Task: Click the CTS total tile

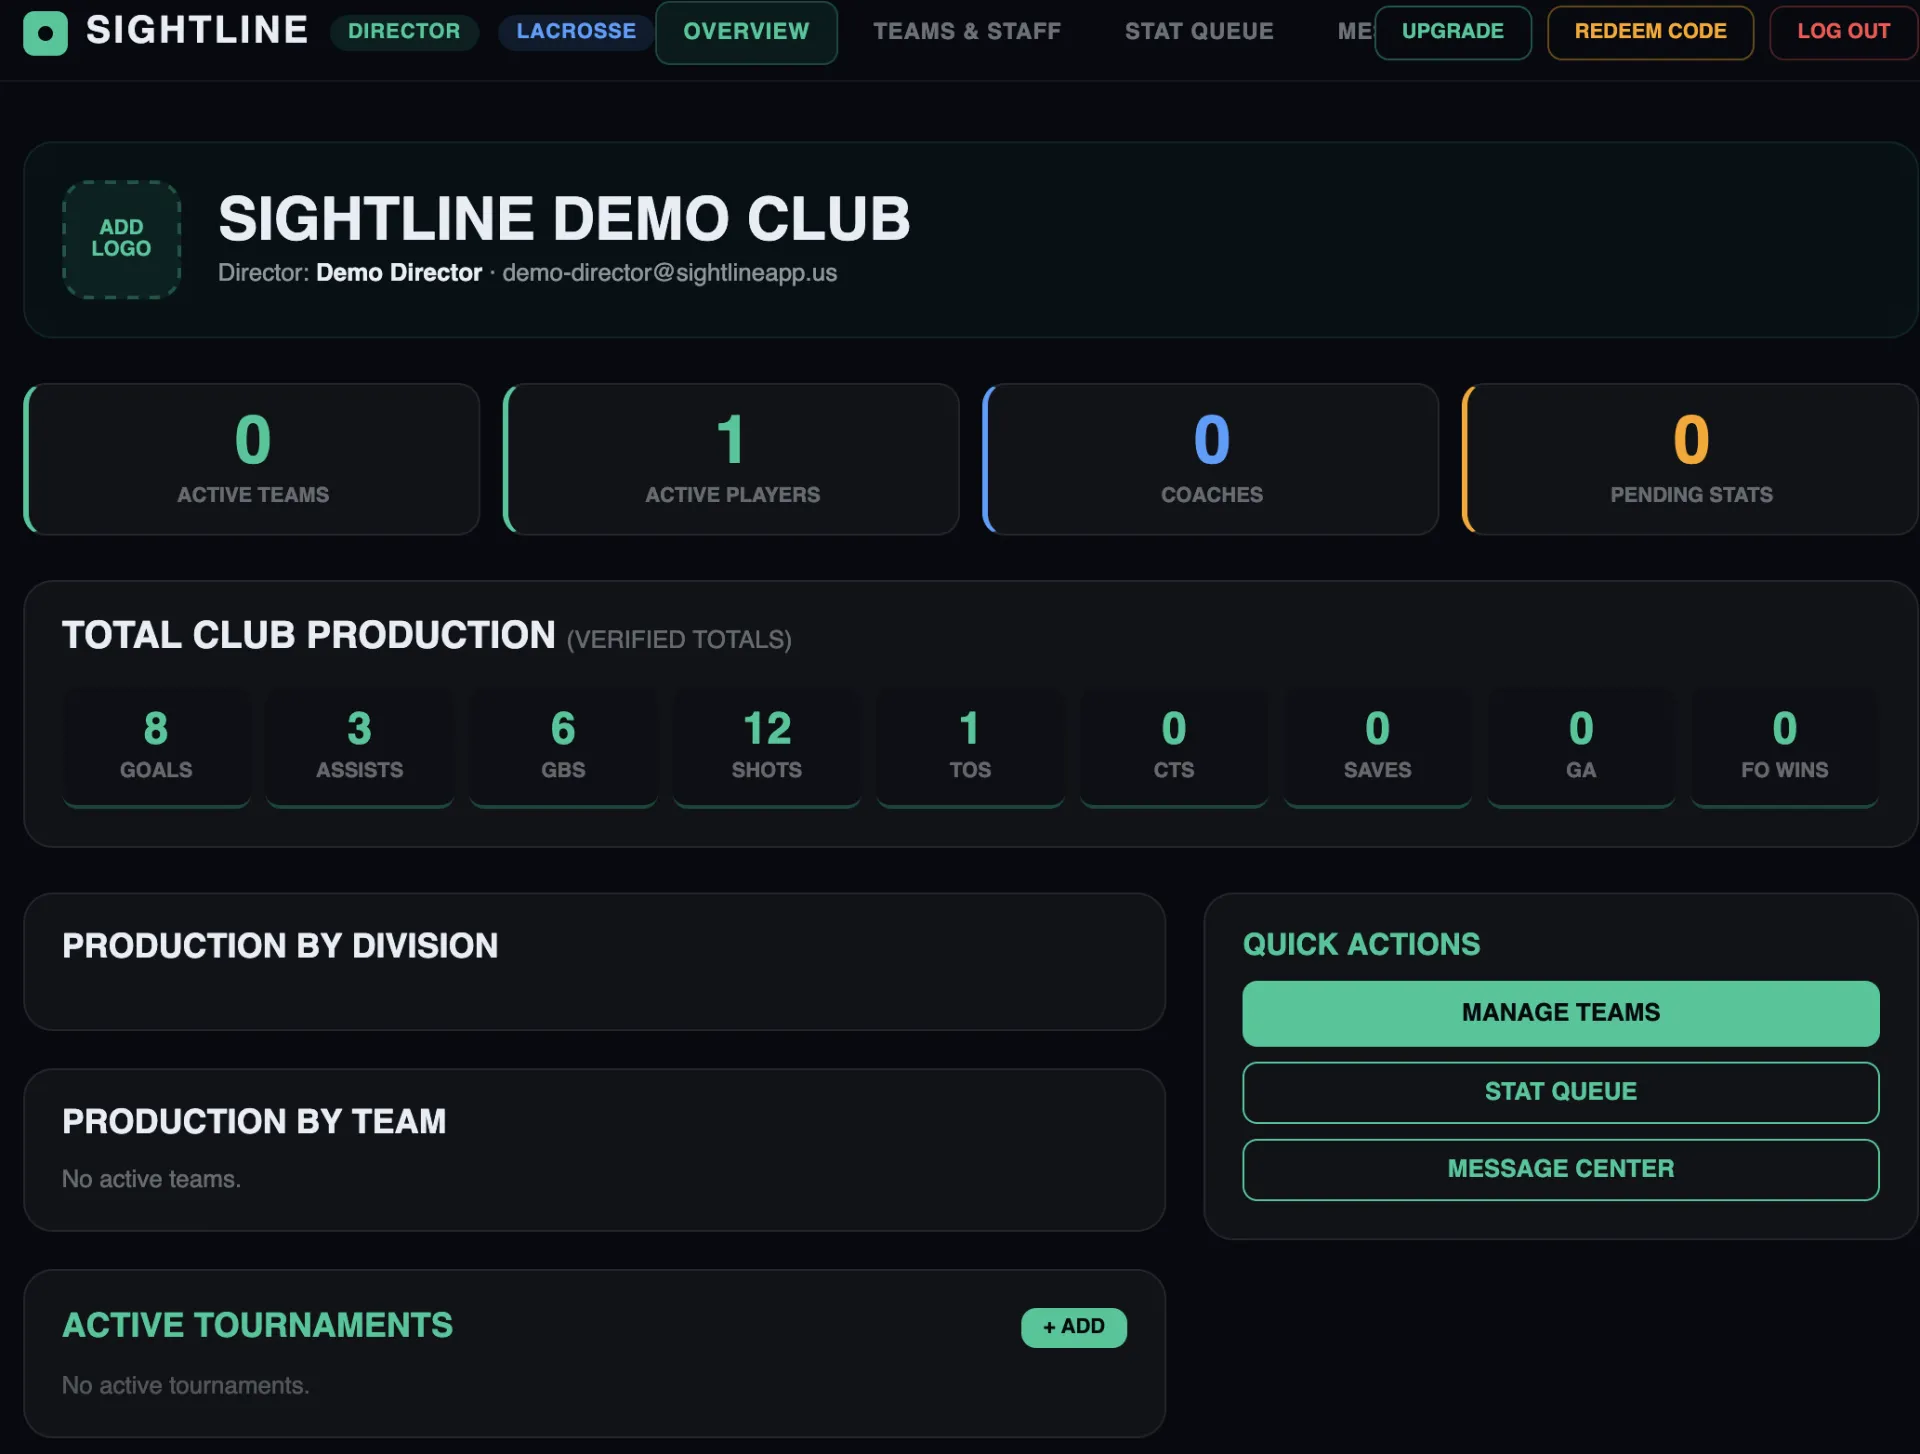Action: coord(1174,747)
